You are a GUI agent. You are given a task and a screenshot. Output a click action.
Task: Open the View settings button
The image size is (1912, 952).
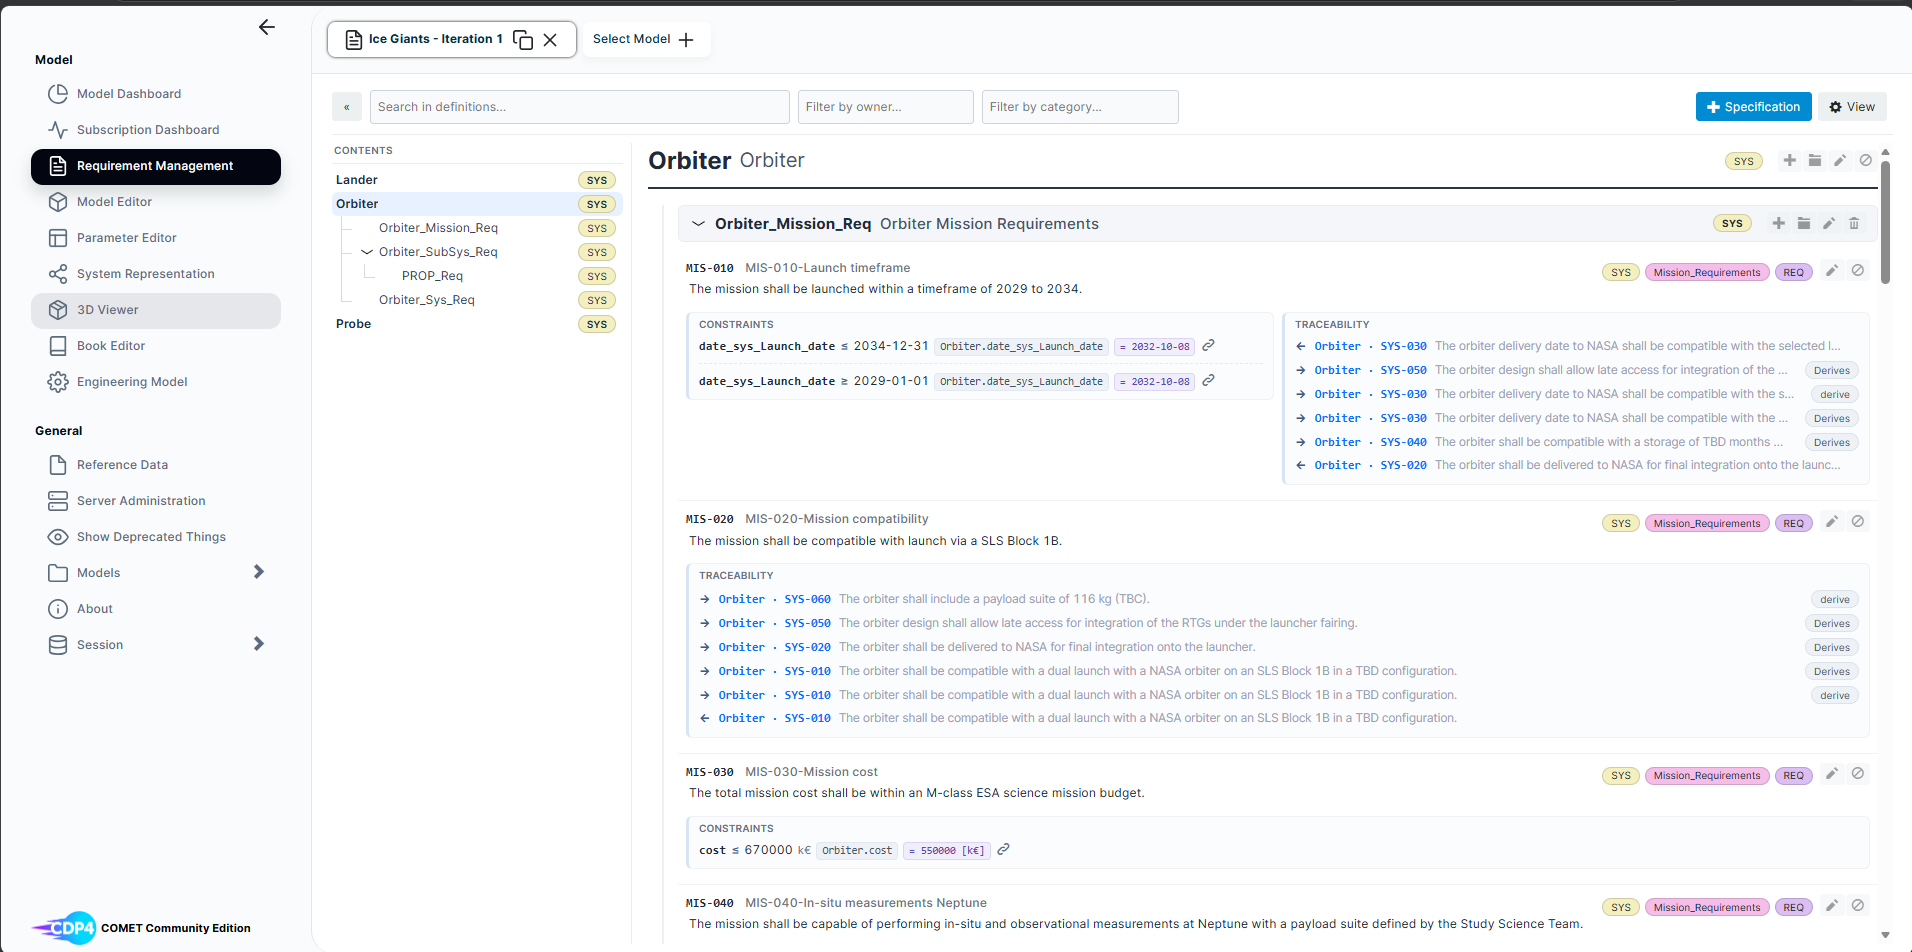(x=1852, y=107)
